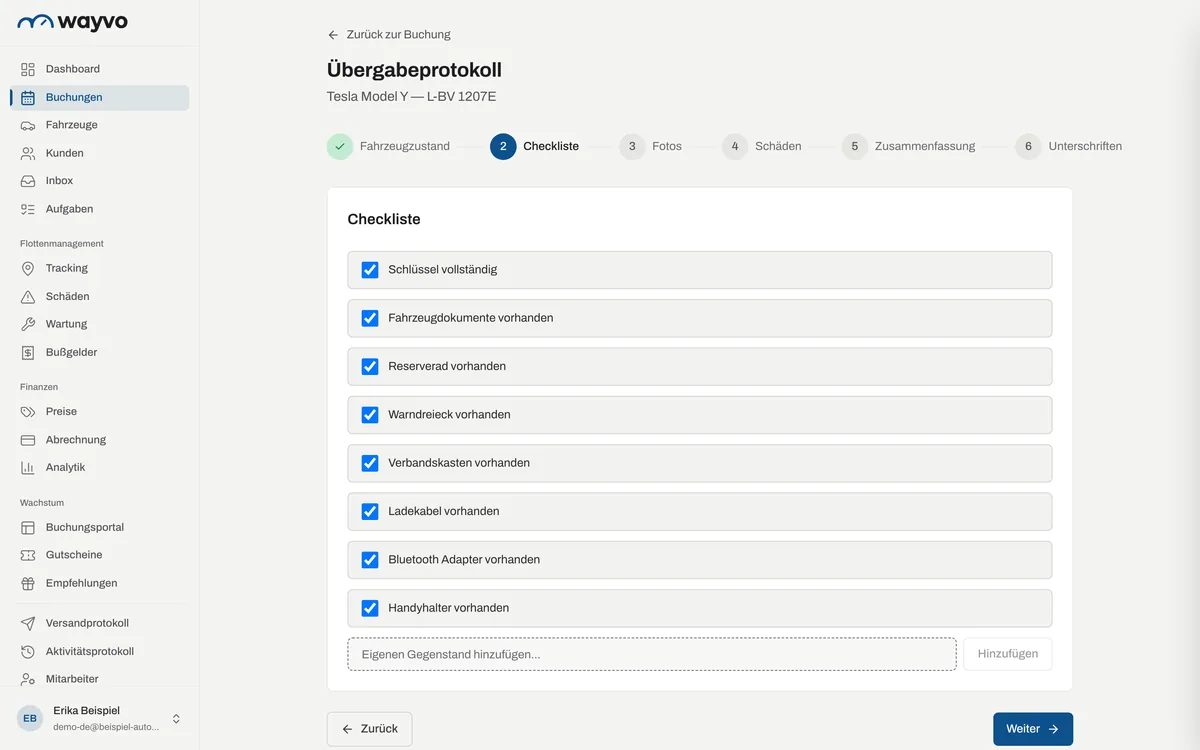Click the Empfehlungen gift icon
Screen dimensions: 1200x750
tap(28, 583)
